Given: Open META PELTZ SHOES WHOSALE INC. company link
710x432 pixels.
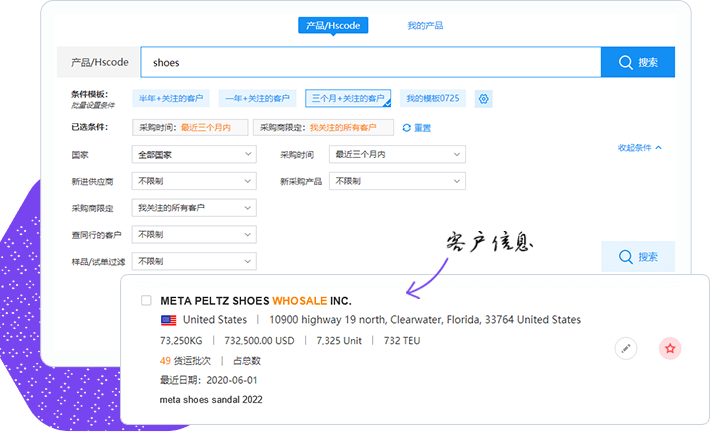Looking at the screenshot, I should 255,300.
